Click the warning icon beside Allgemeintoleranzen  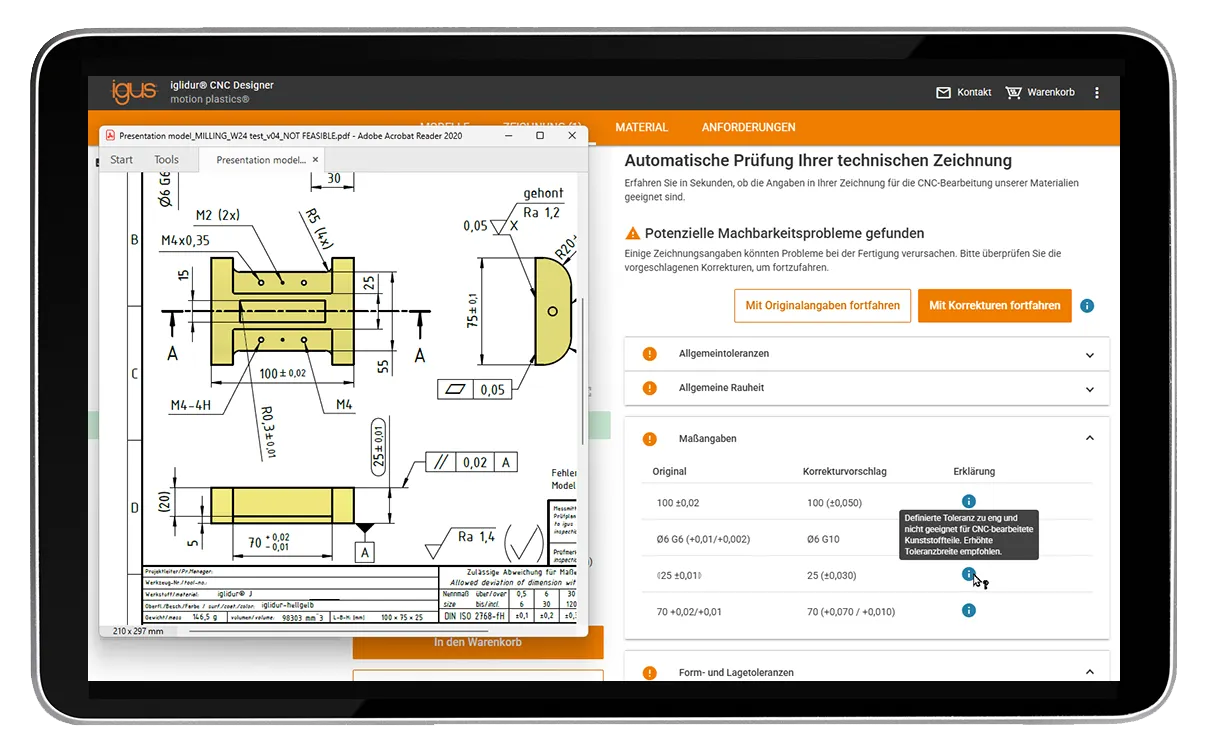tap(650, 354)
